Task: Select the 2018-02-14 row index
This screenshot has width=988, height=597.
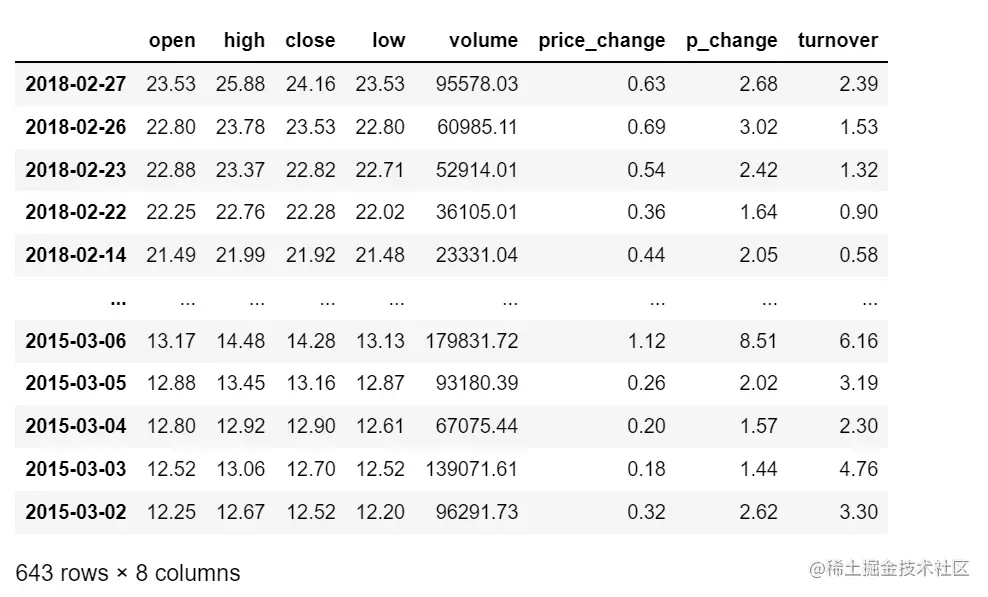Action: click(76, 255)
